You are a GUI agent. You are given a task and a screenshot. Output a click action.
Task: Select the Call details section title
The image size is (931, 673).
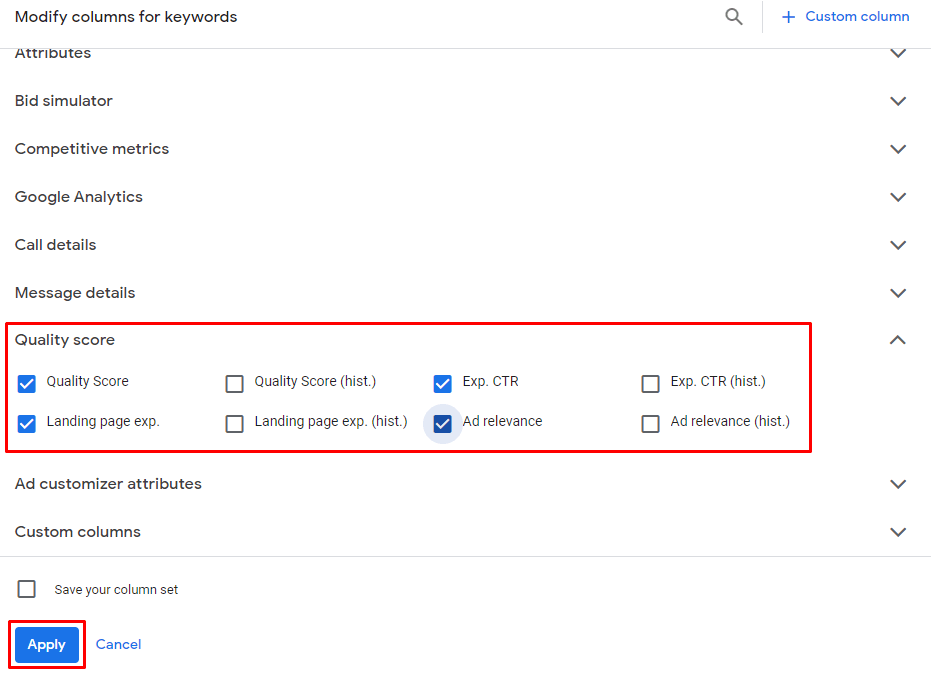55,245
